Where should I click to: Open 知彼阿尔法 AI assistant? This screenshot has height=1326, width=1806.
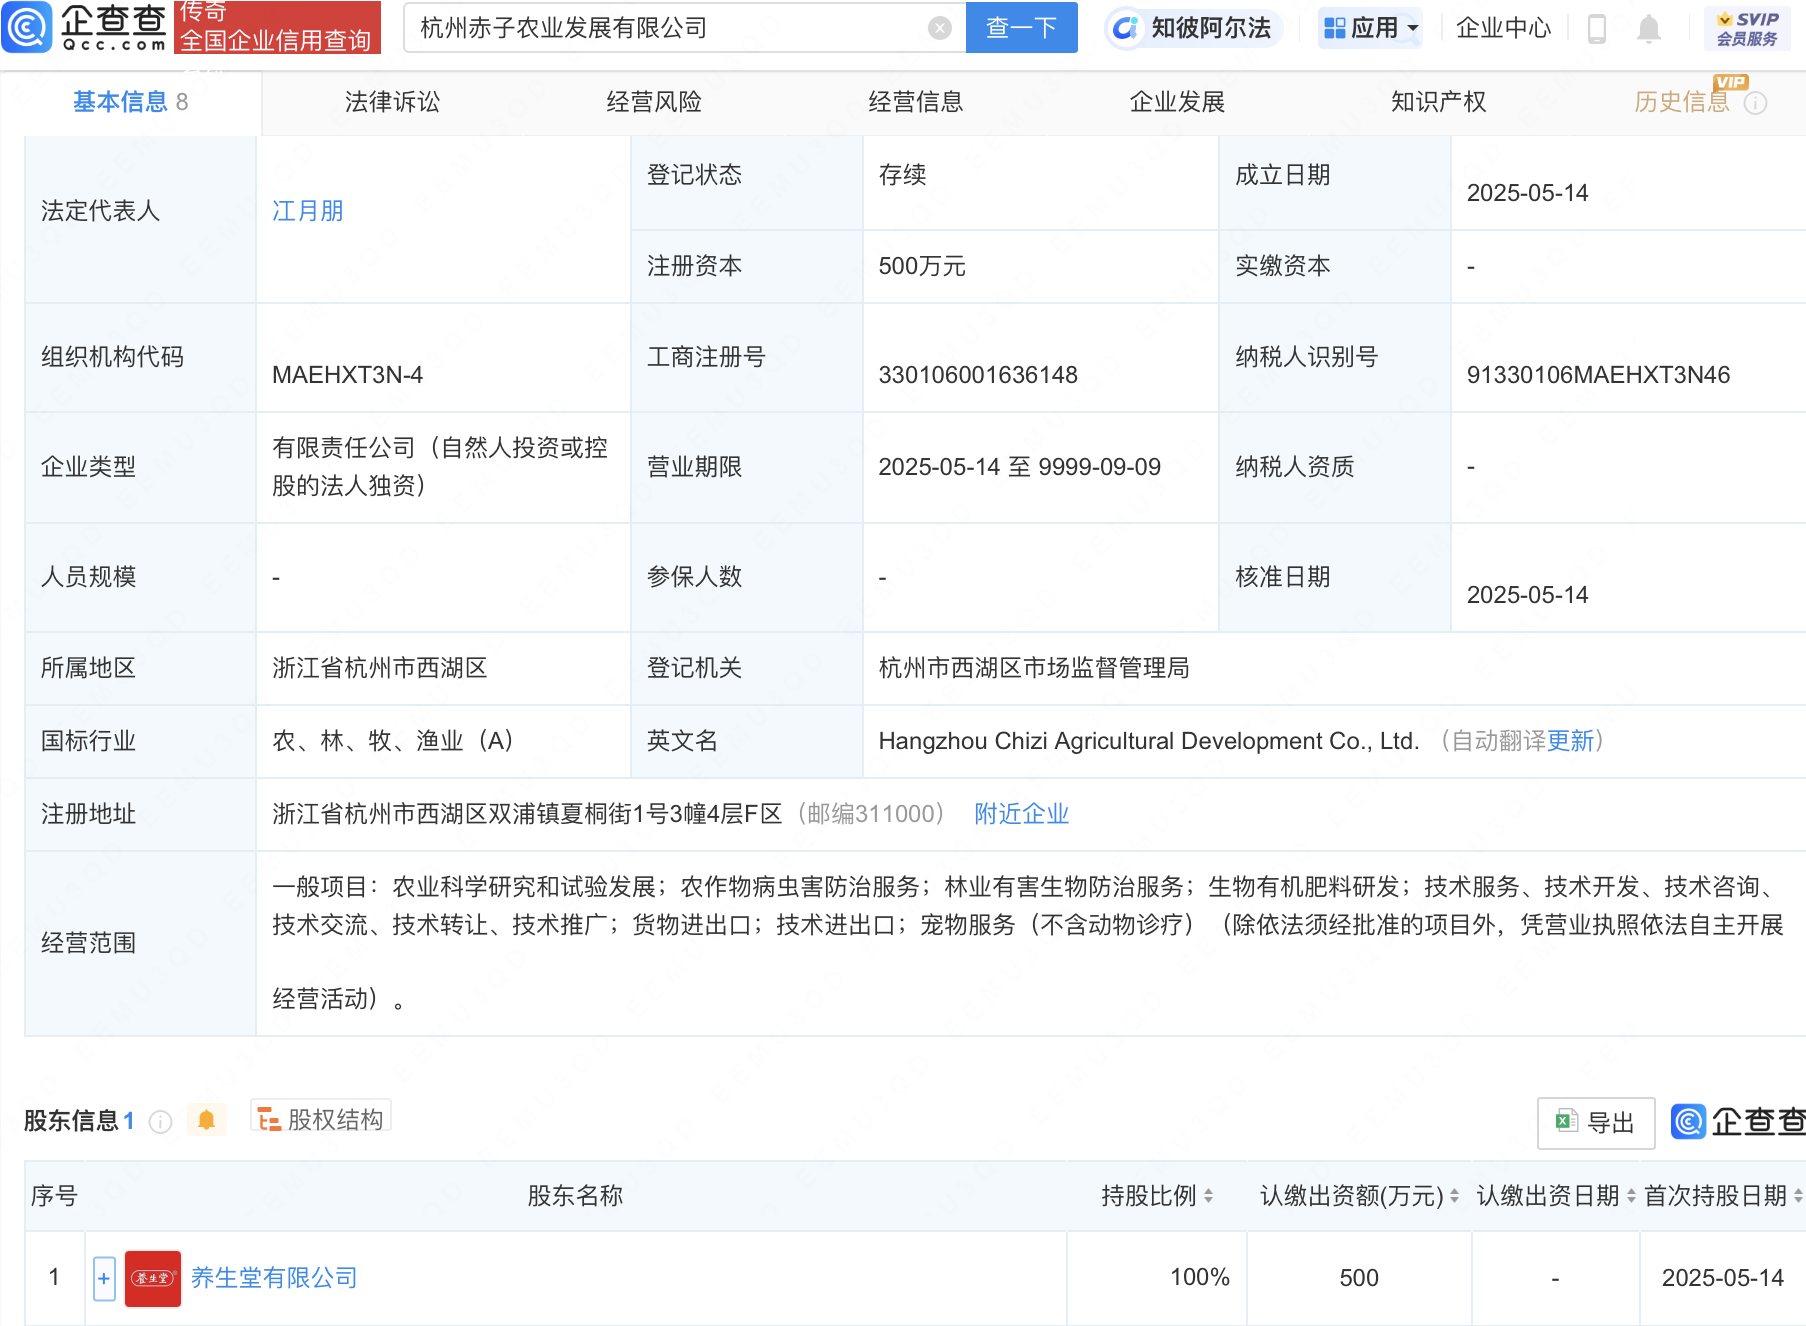coord(1194,28)
